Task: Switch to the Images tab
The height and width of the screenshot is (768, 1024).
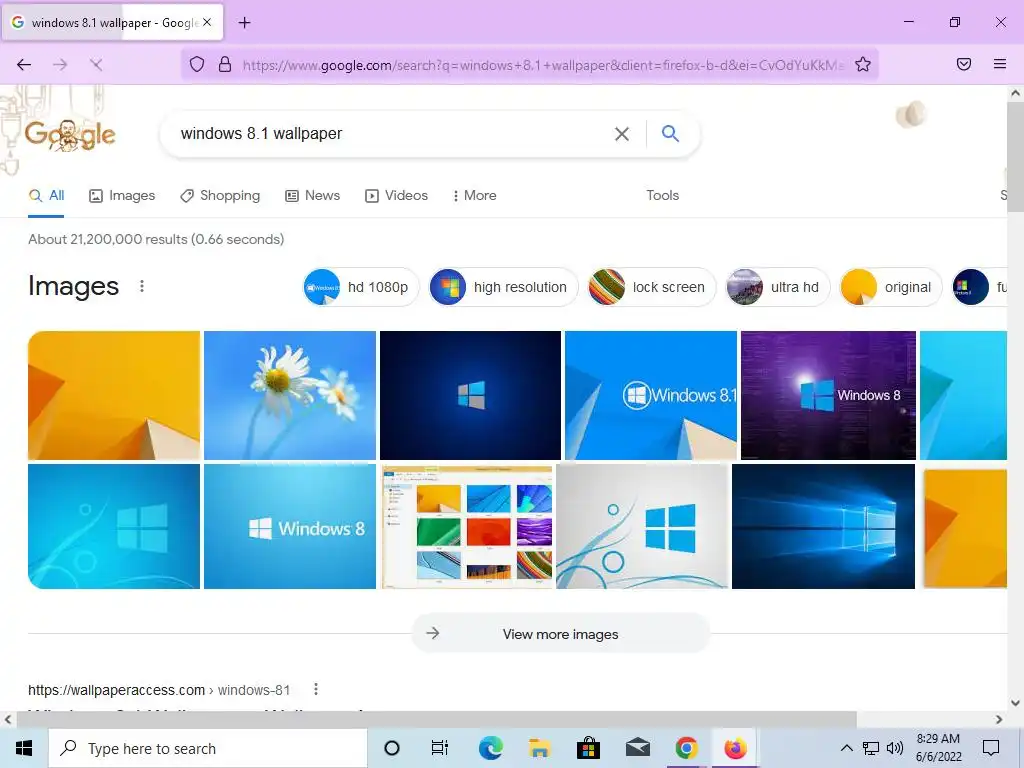Action: tap(122, 195)
